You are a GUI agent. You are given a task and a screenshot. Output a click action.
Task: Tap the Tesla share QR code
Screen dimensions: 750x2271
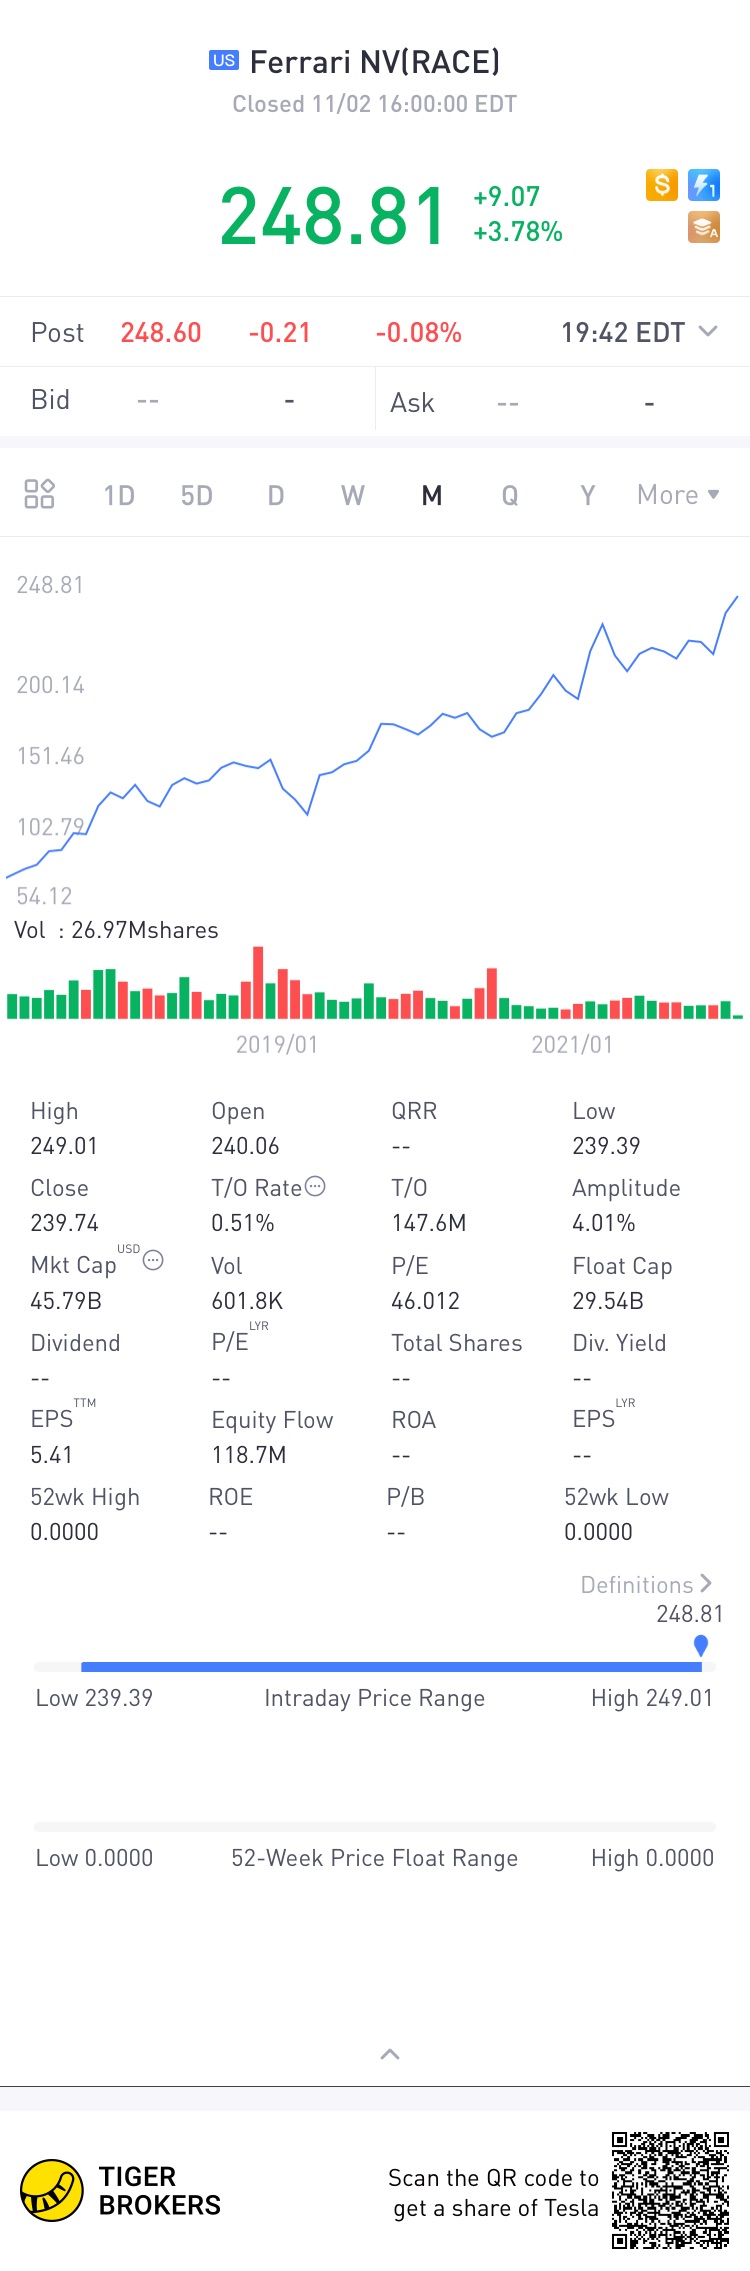(x=670, y=2190)
